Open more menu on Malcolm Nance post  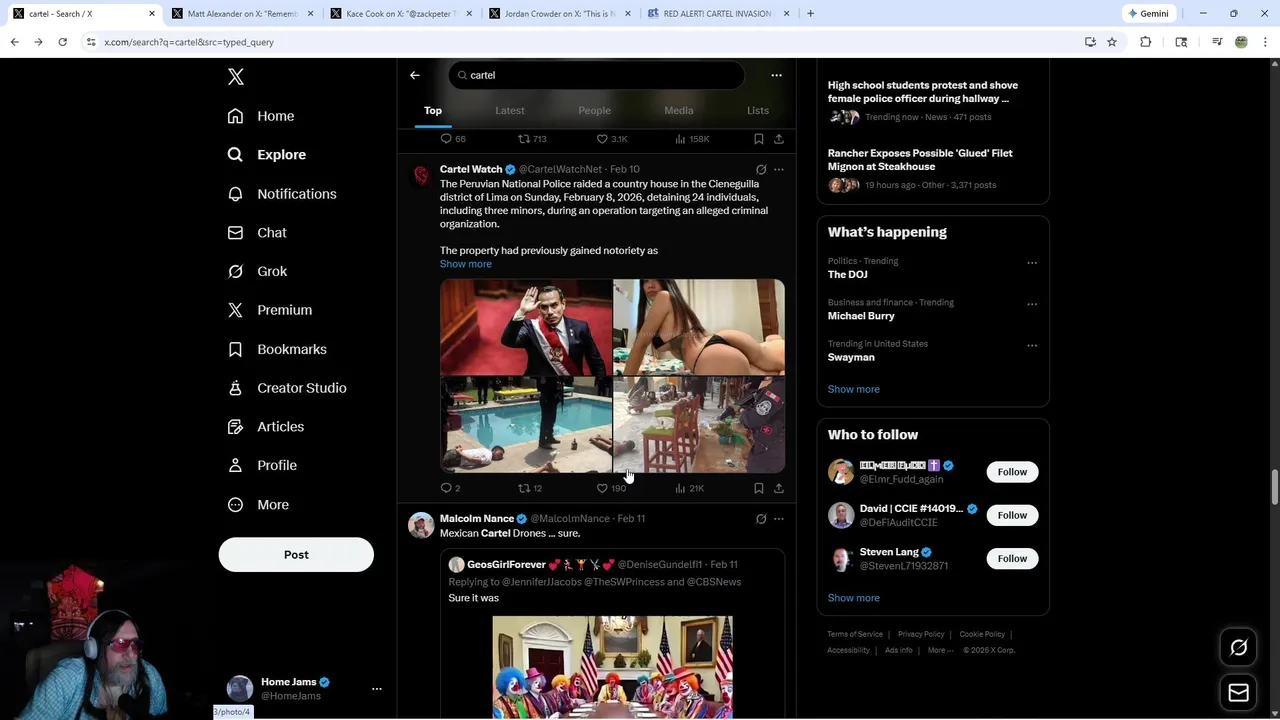pyautogui.click(x=779, y=519)
